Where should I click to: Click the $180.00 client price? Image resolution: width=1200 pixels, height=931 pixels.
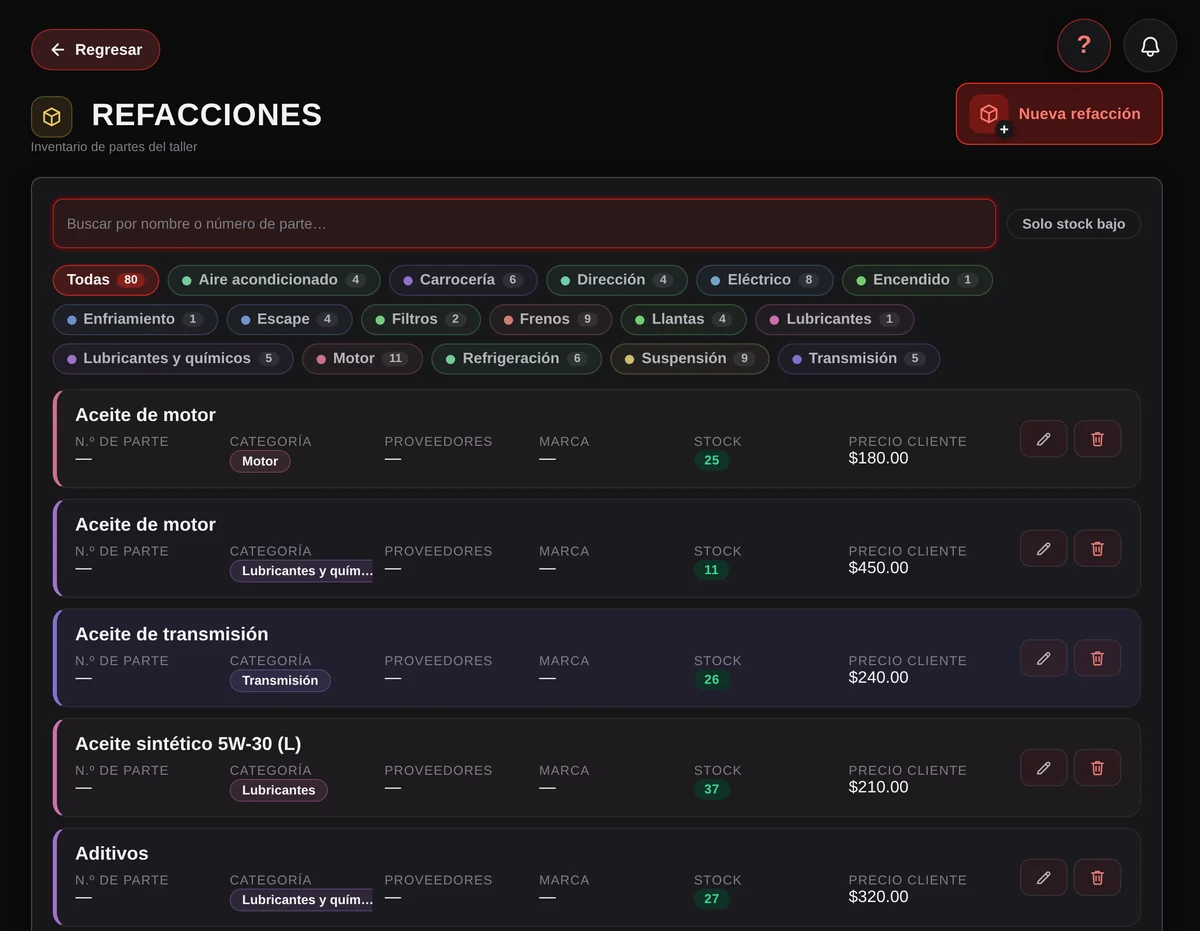pyautogui.click(x=879, y=459)
